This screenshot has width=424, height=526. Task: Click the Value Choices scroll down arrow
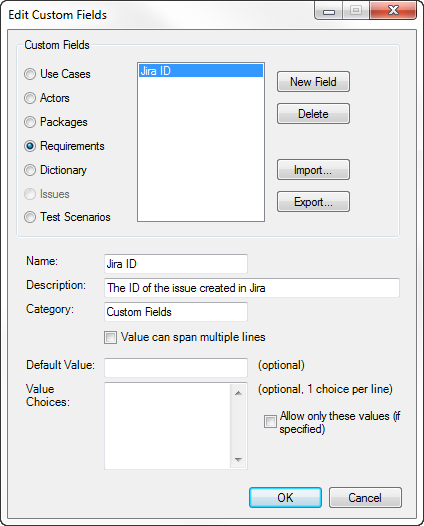238,460
